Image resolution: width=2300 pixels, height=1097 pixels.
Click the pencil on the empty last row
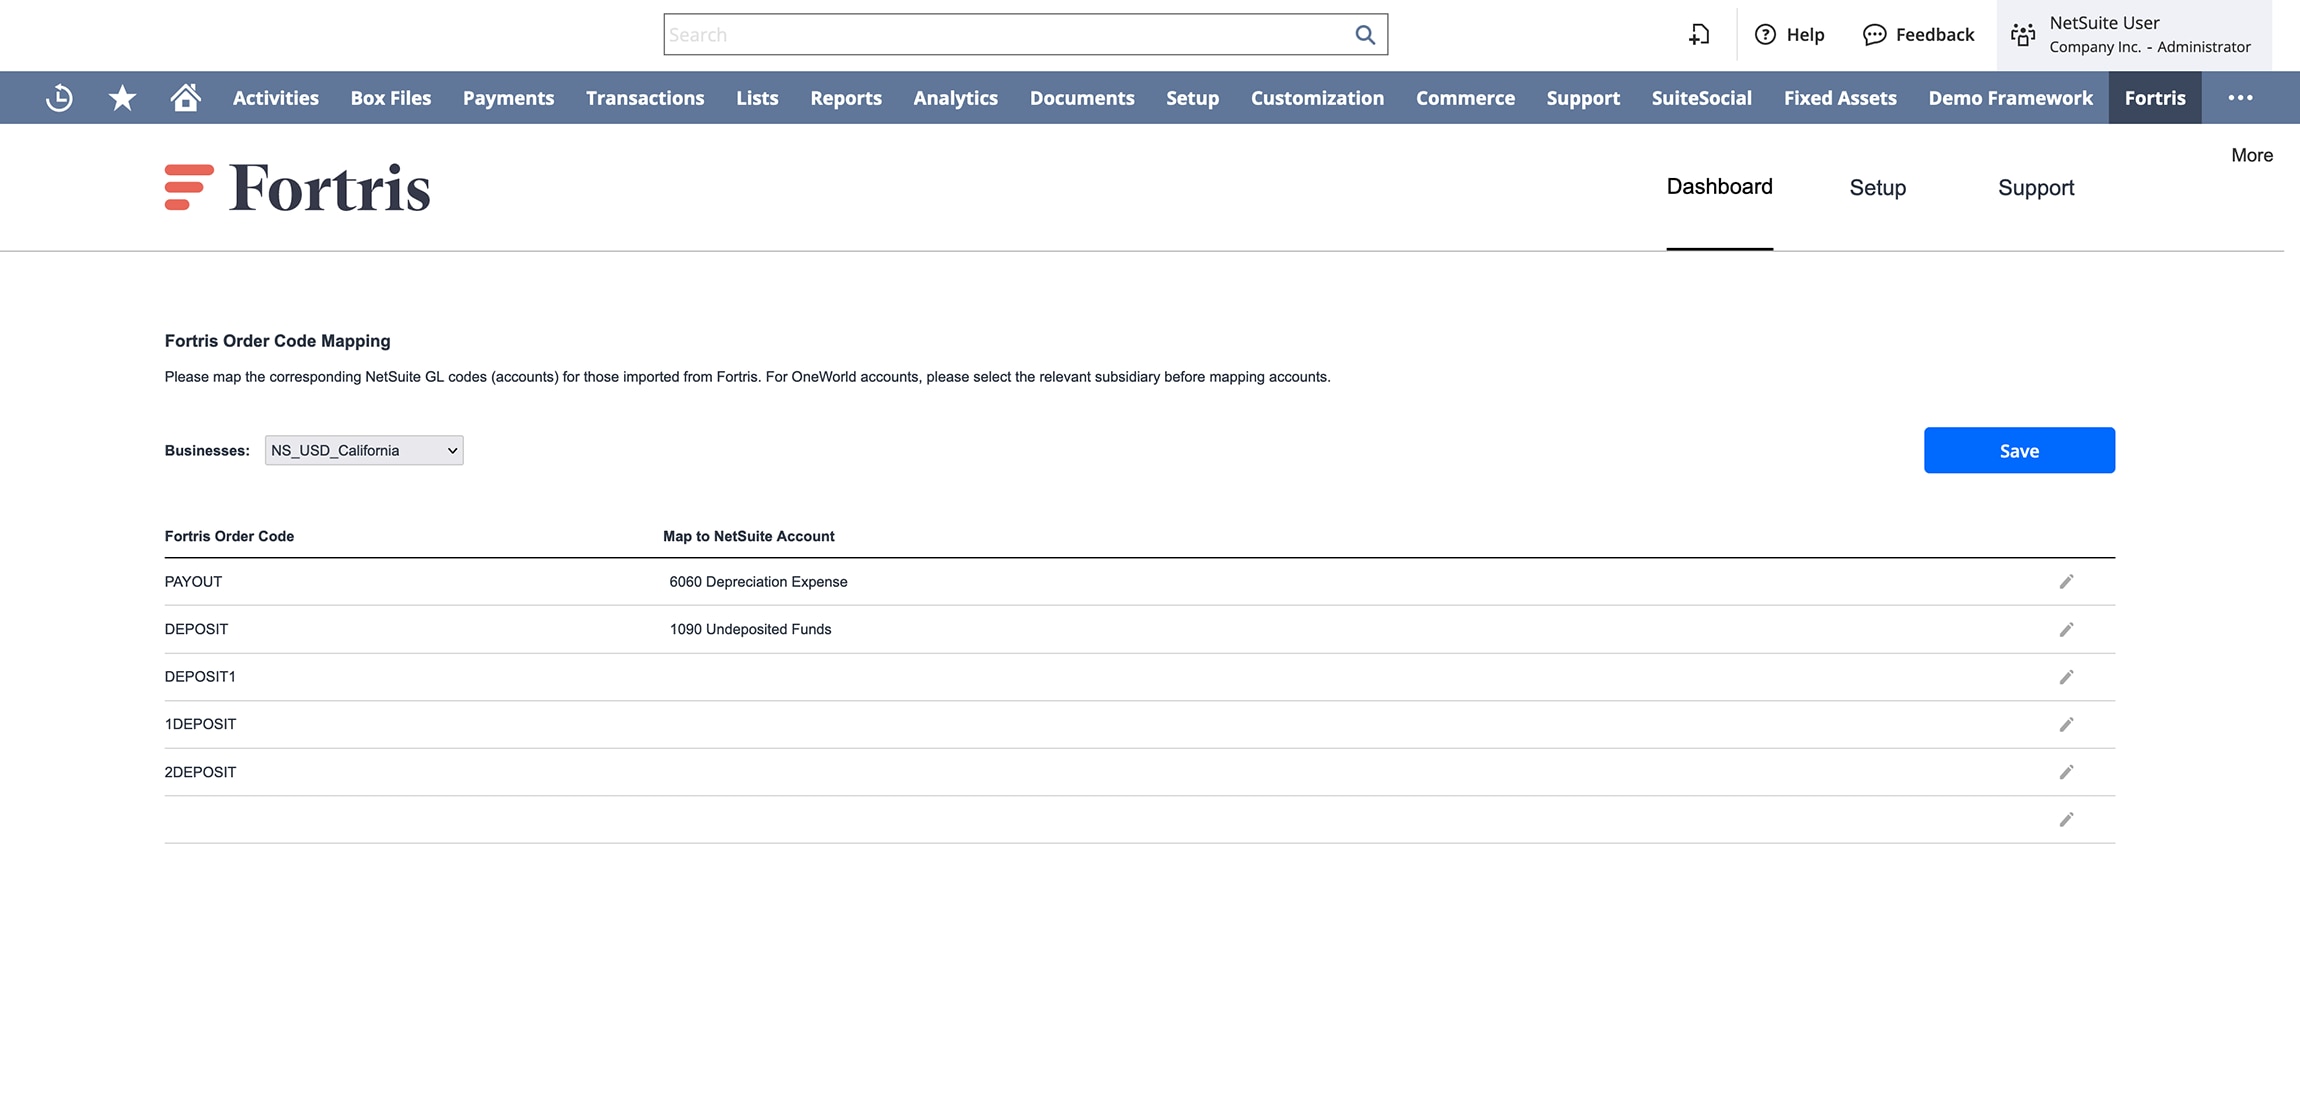(x=2066, y=820)
